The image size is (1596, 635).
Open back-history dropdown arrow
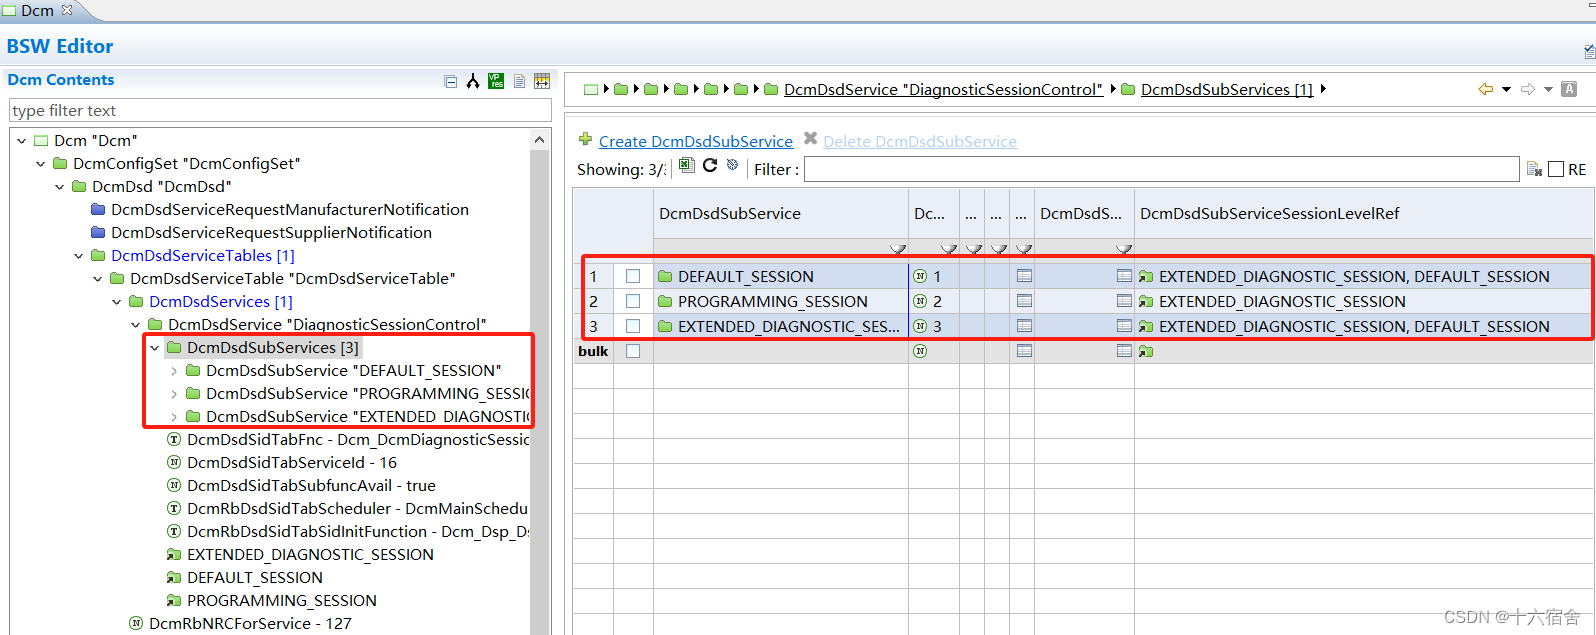click(1506, 90)
